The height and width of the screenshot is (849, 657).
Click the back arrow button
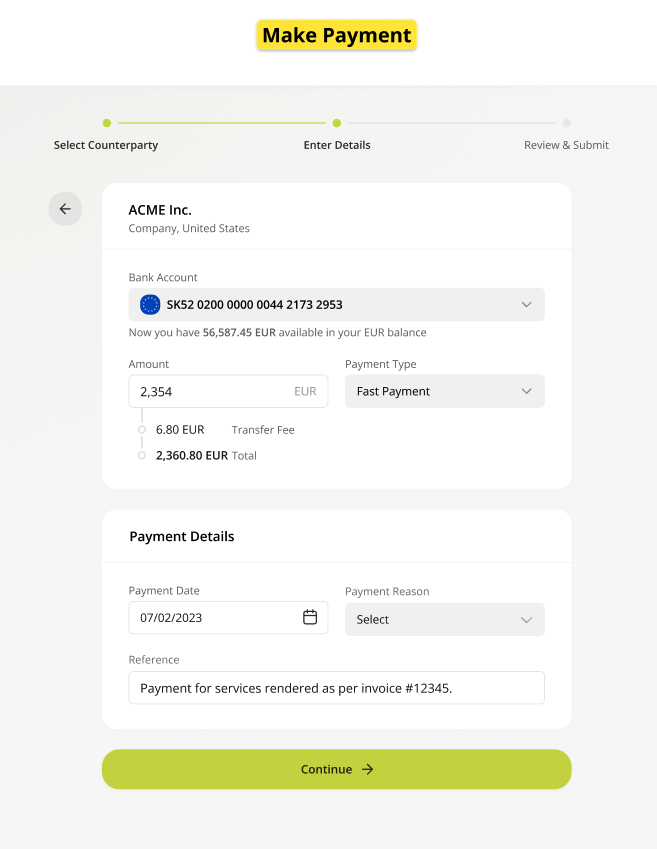point(65,208)
